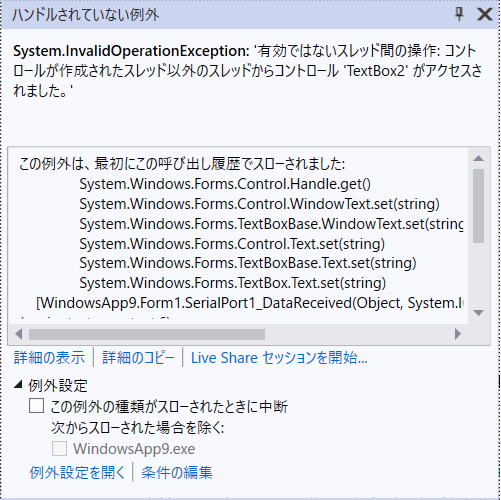Image resolution: width=501 pixels, height=500 pixels.
Task: Select the SerialPort1_DataReceived stack frame line
Action: point(250,303)
